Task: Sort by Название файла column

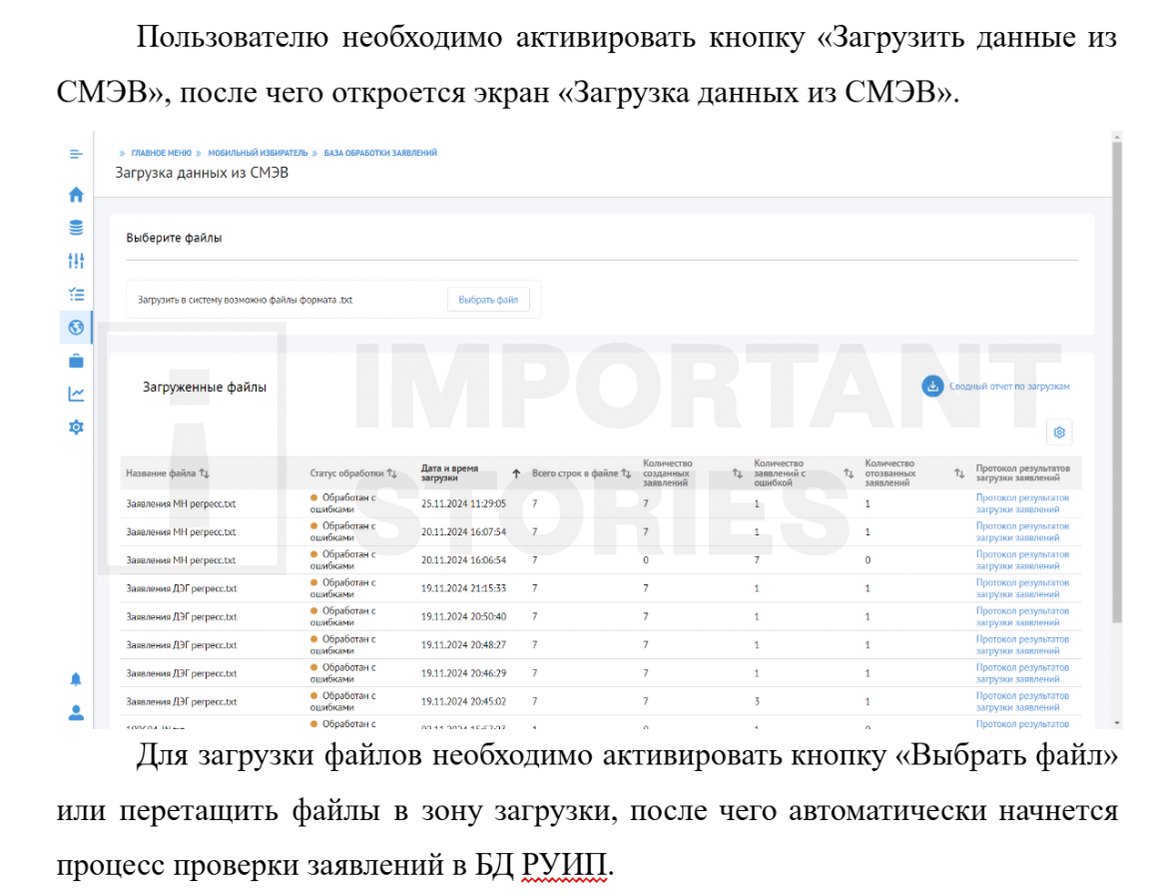Action: coord(205,473)
